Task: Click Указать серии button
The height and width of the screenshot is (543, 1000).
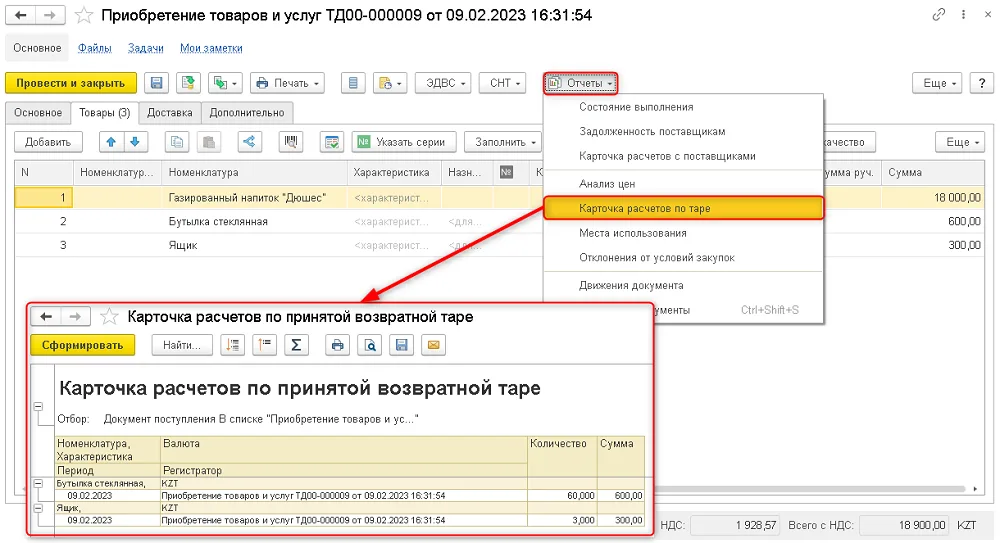Action: coord(404,142)
